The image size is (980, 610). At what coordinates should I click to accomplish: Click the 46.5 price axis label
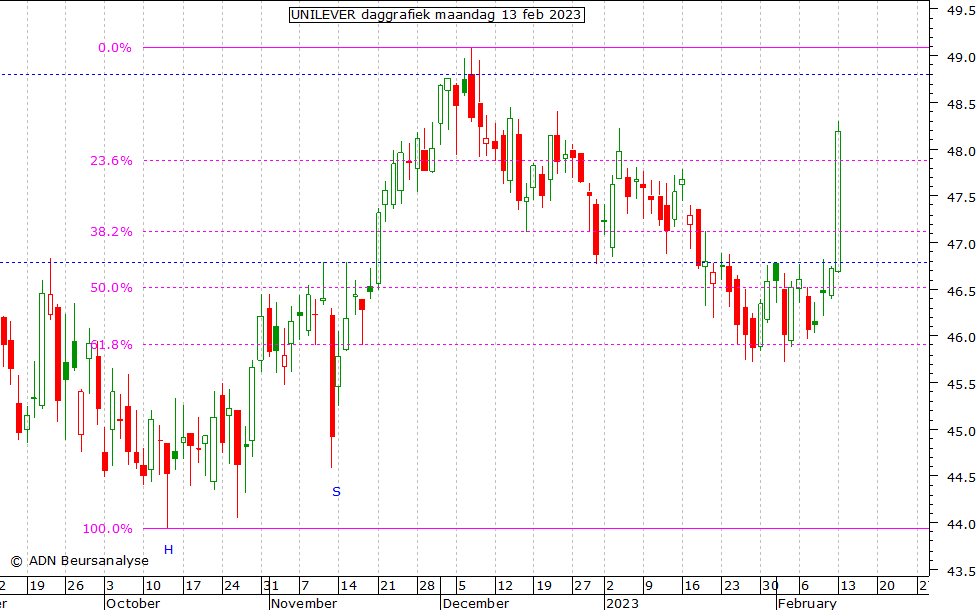(961, 291)
